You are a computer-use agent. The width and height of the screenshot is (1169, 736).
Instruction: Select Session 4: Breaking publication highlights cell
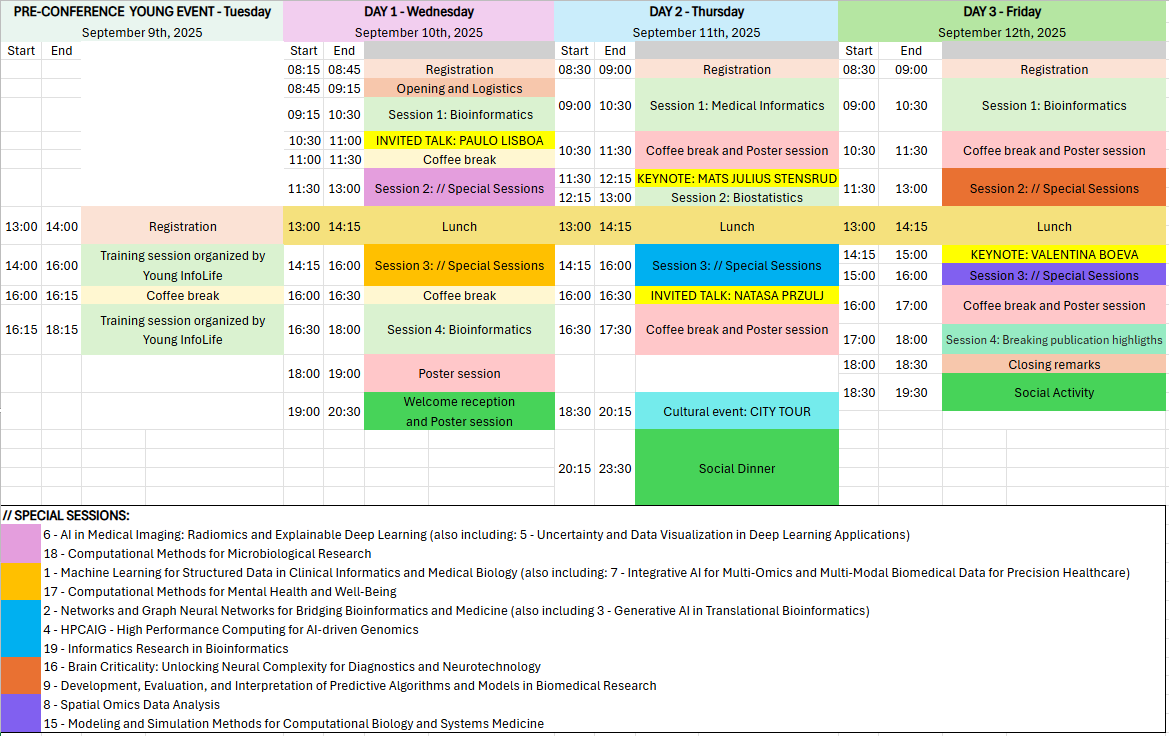coord(1054,340)
